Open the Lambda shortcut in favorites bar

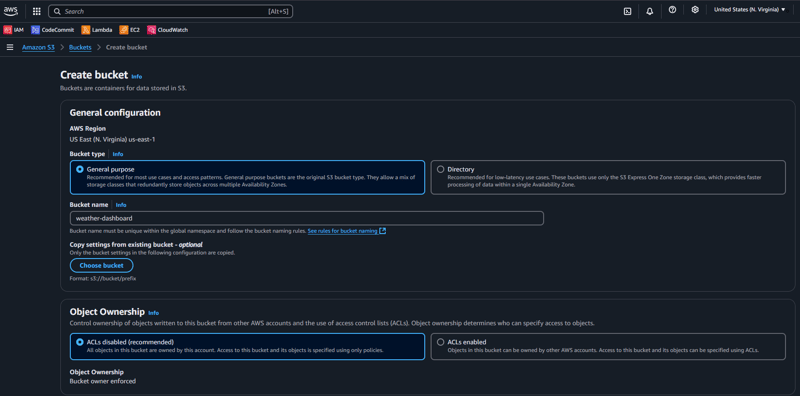tap(97, 30)
